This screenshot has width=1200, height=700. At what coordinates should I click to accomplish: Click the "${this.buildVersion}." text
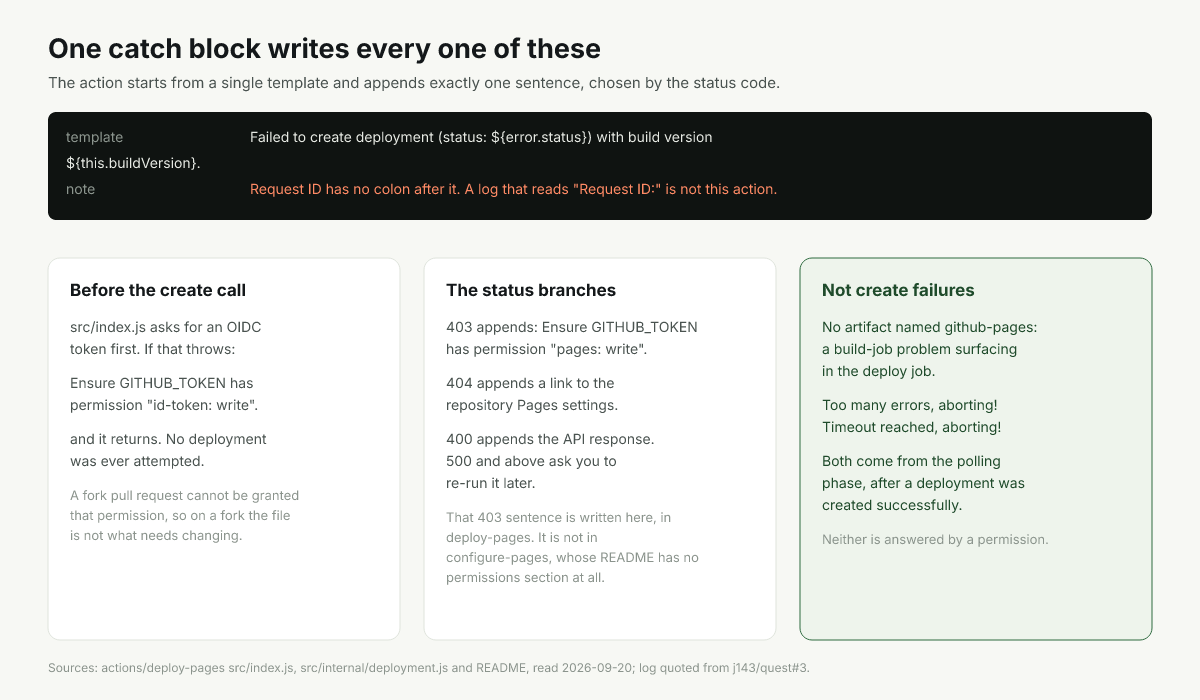pos(133,163)
